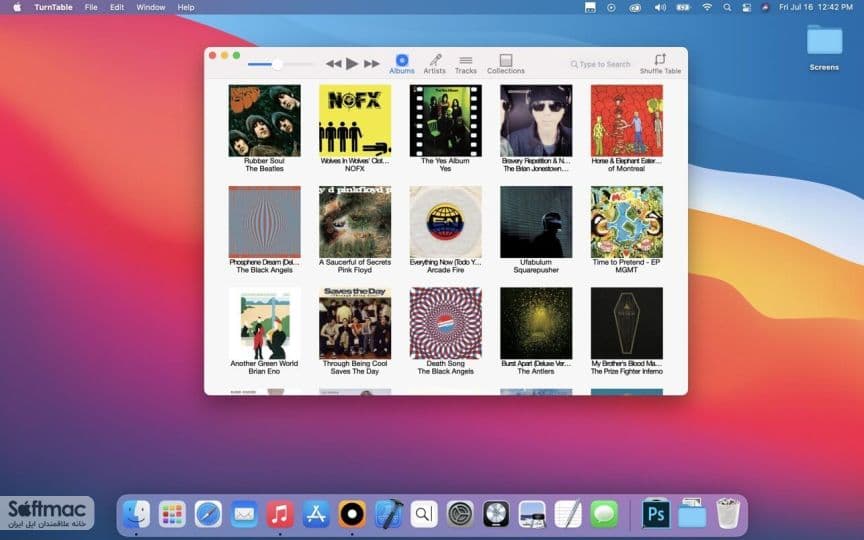Viewport: 864px width, 540px height.
Task: Launch Photoshop from the Dock
Action: click(656, 514)
